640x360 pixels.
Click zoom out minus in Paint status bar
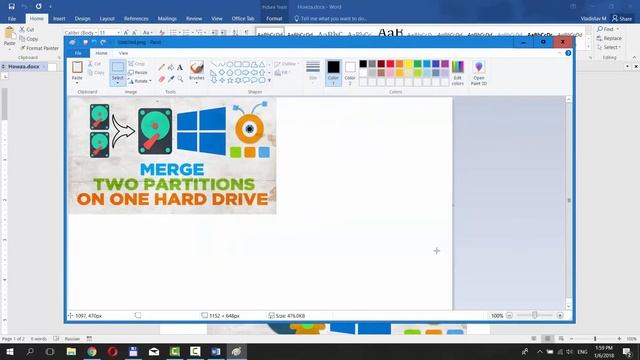[x=509, y=316]
